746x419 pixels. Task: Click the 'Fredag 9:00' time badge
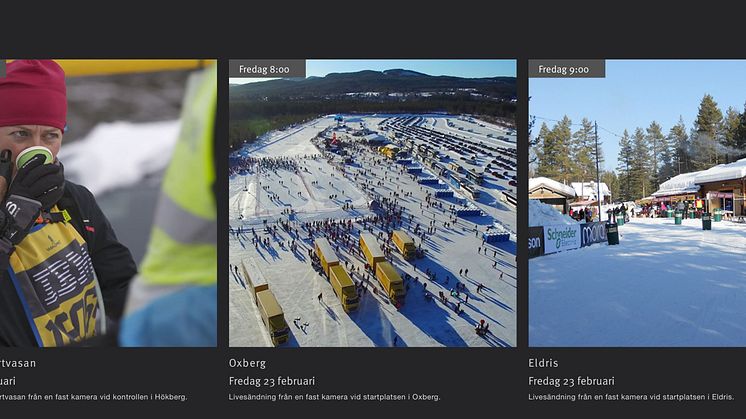[x=567, y=68]
